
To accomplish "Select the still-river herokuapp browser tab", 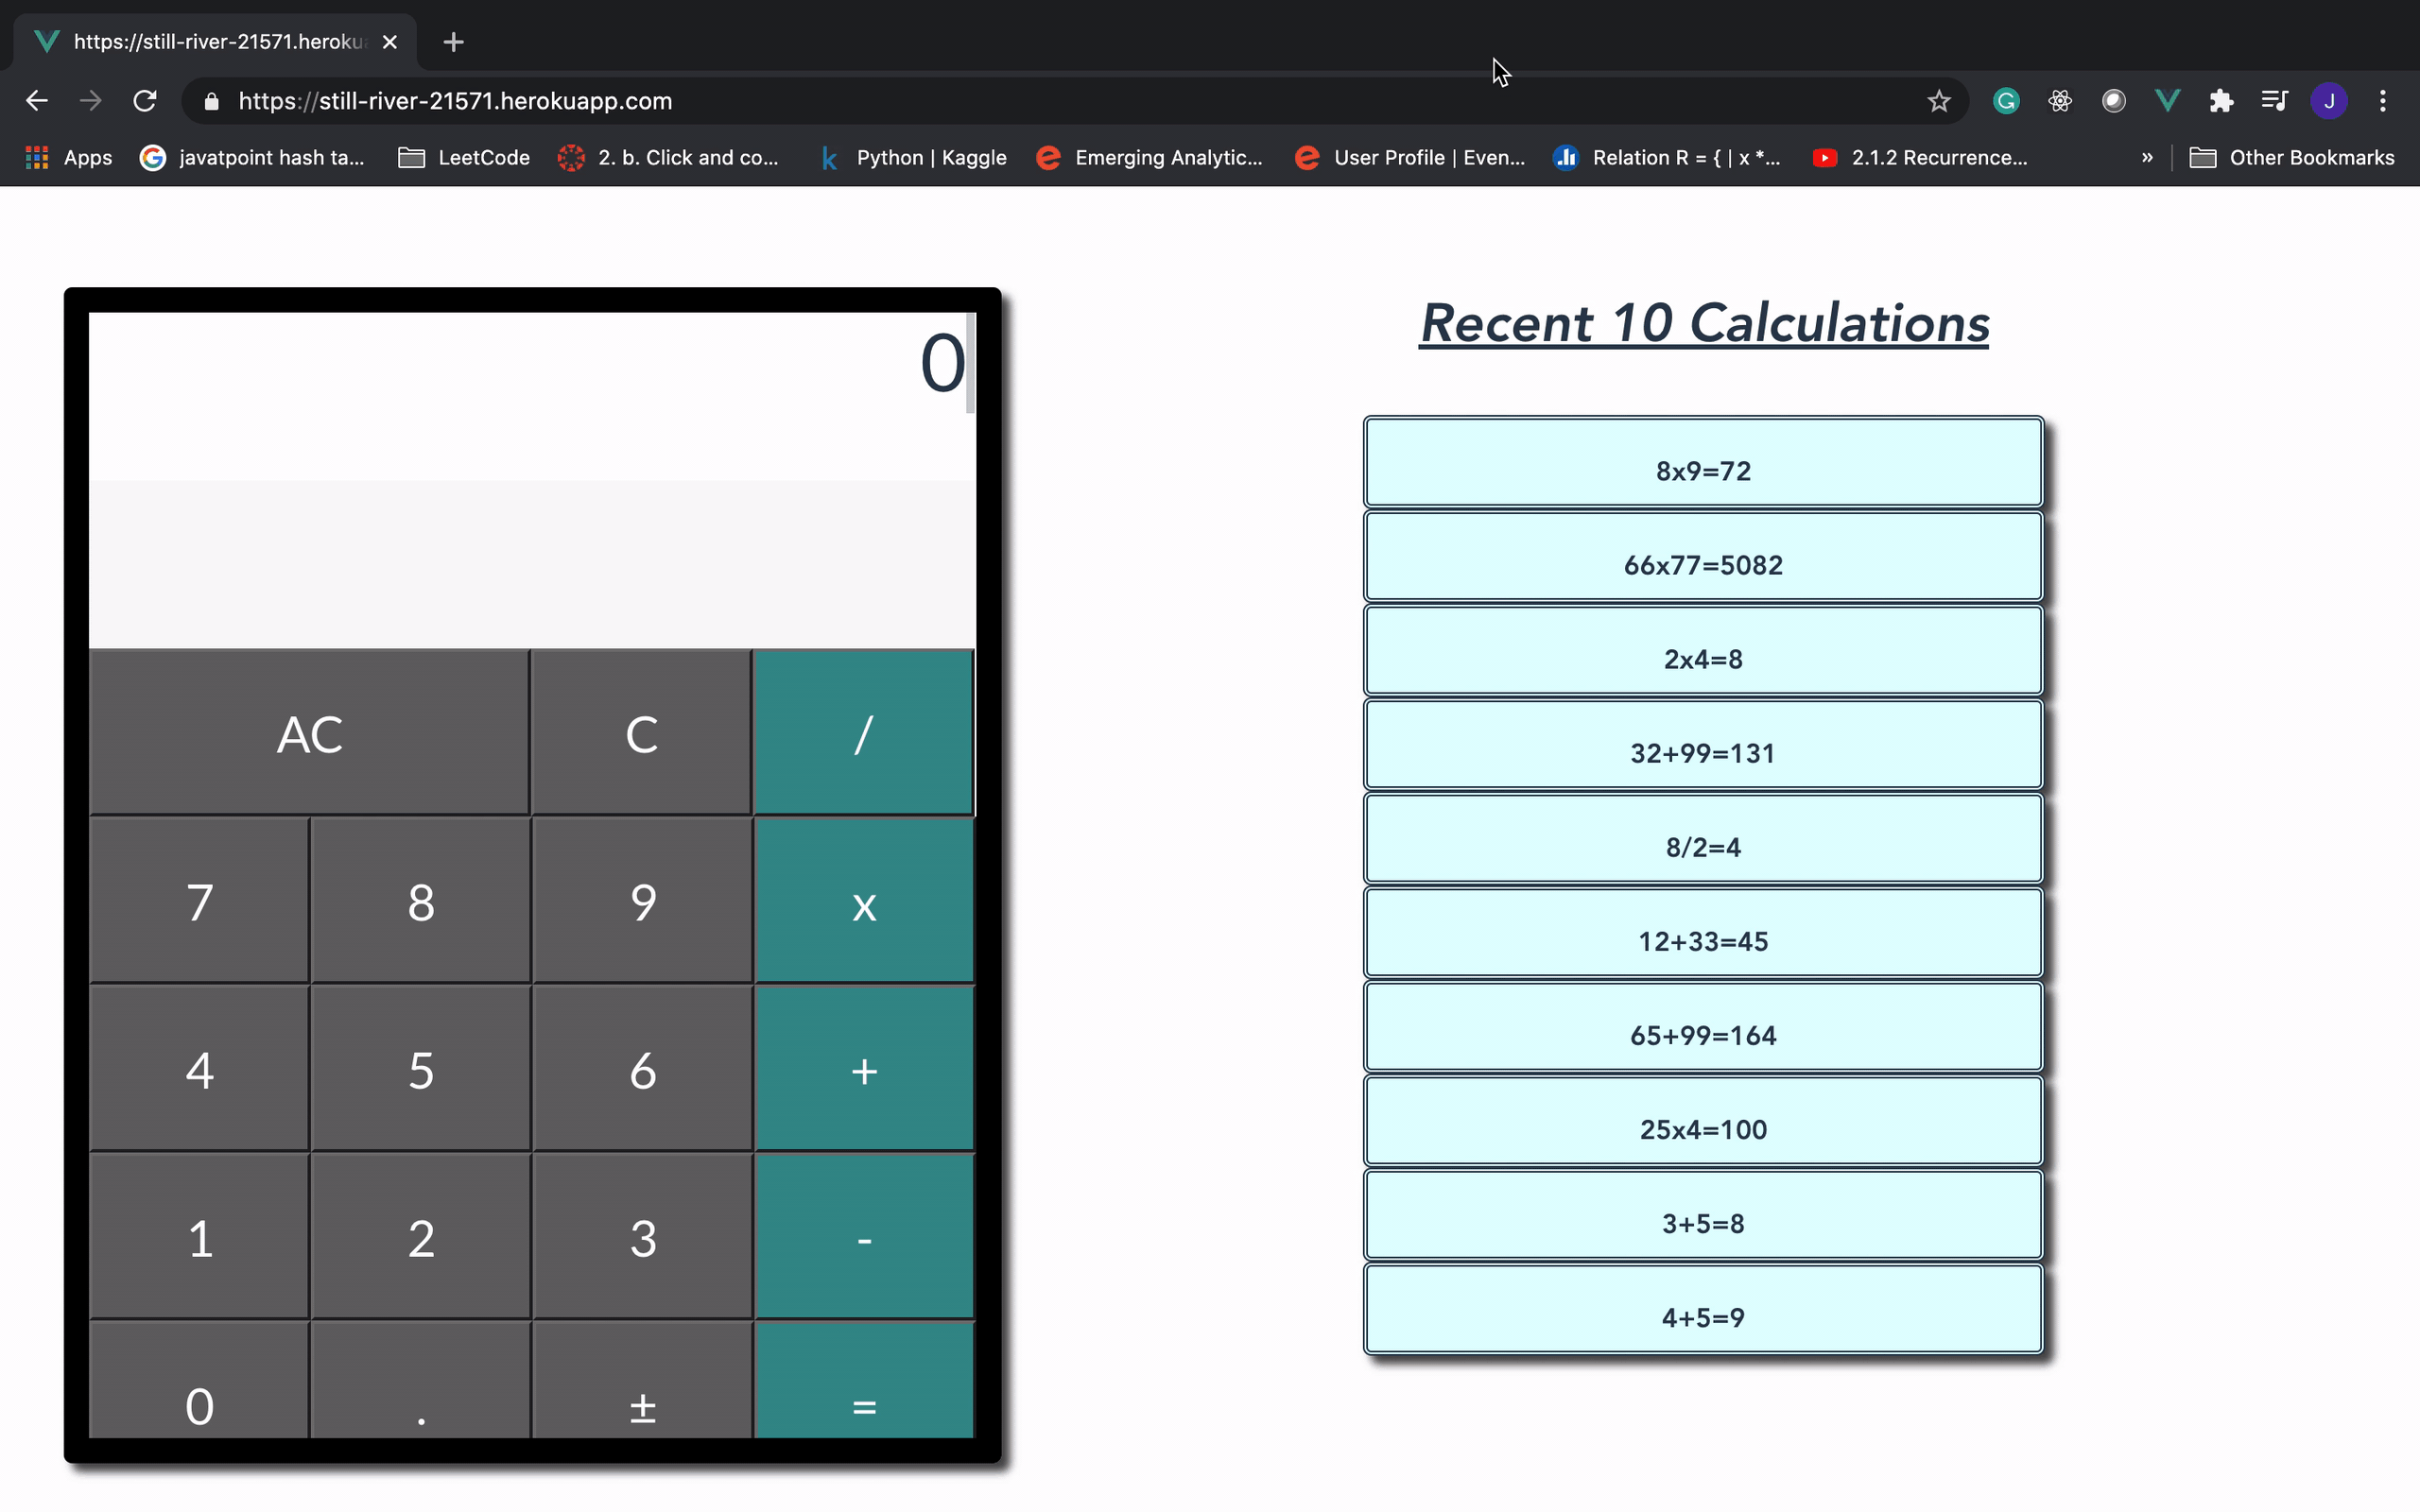I will 216,42.
